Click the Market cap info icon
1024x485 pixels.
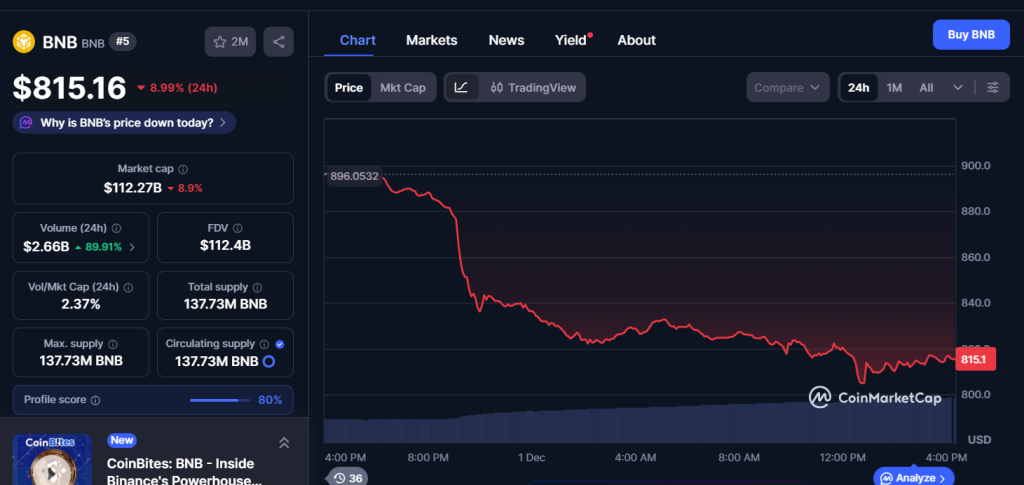(x=183, y=170)
